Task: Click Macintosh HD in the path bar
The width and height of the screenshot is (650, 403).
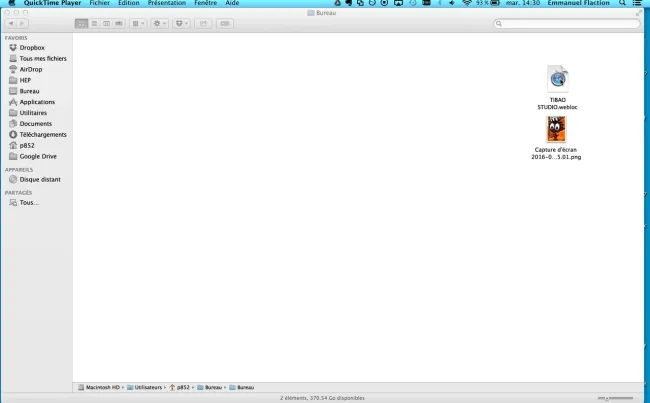Action: pyautogui.click(x=99, y=387)
